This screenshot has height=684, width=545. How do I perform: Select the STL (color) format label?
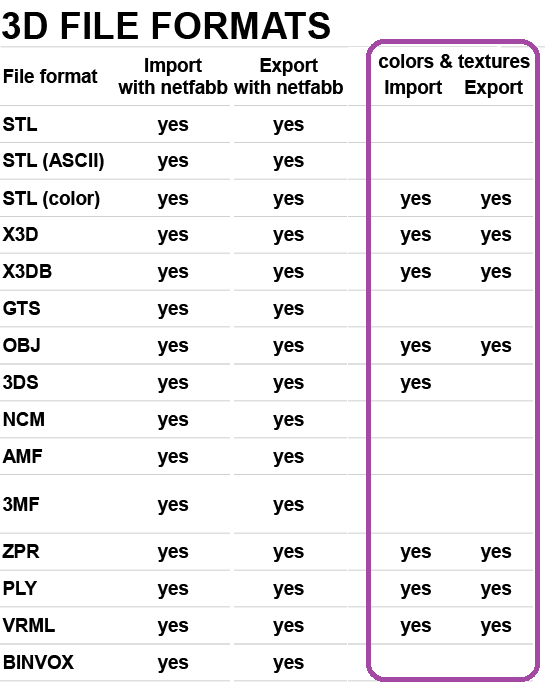coord(51,199)
